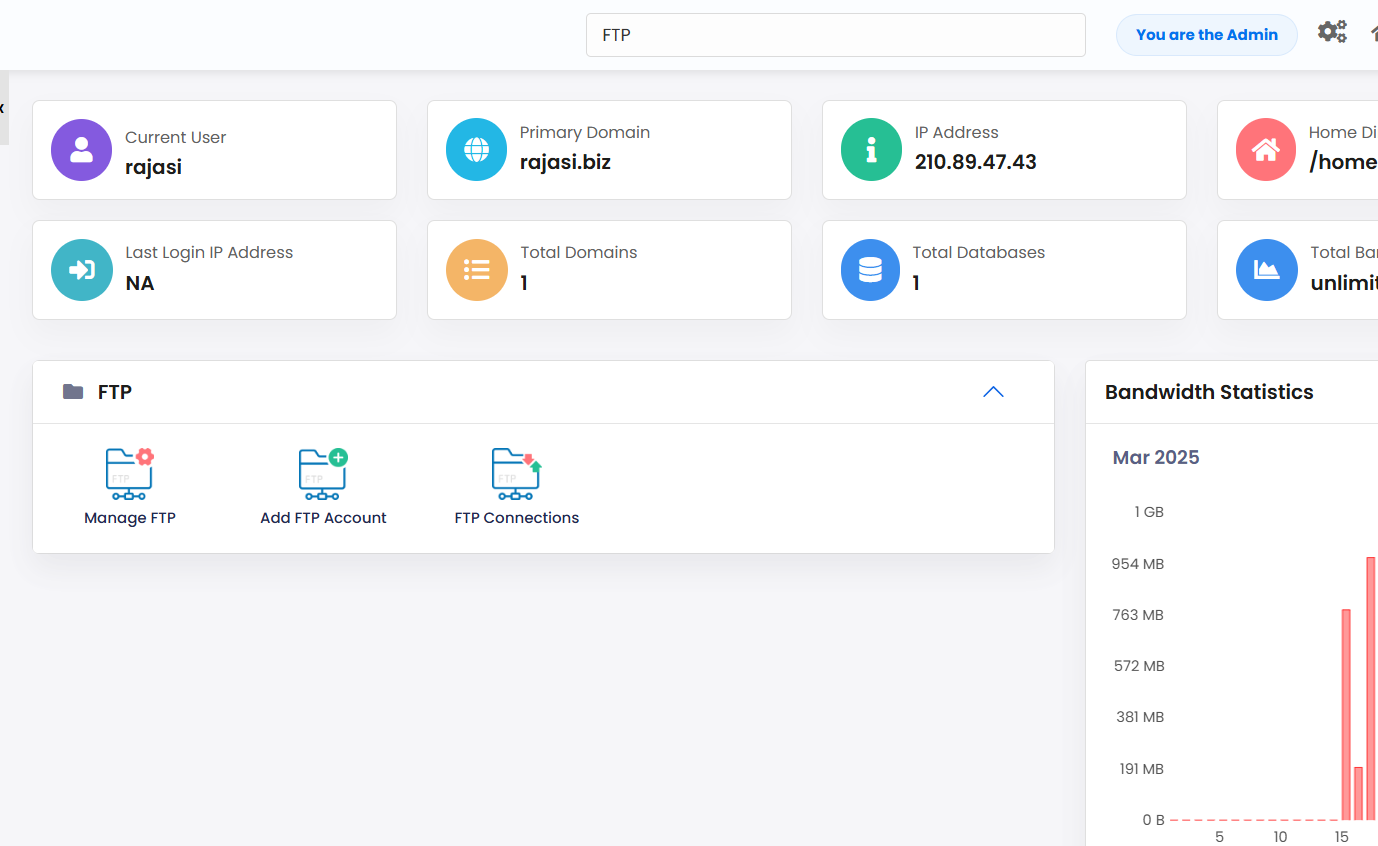Viewport: 1378px width, 846px height.
Task: Click the Total Bandwidth chart icon
Action: point(1266,270)
